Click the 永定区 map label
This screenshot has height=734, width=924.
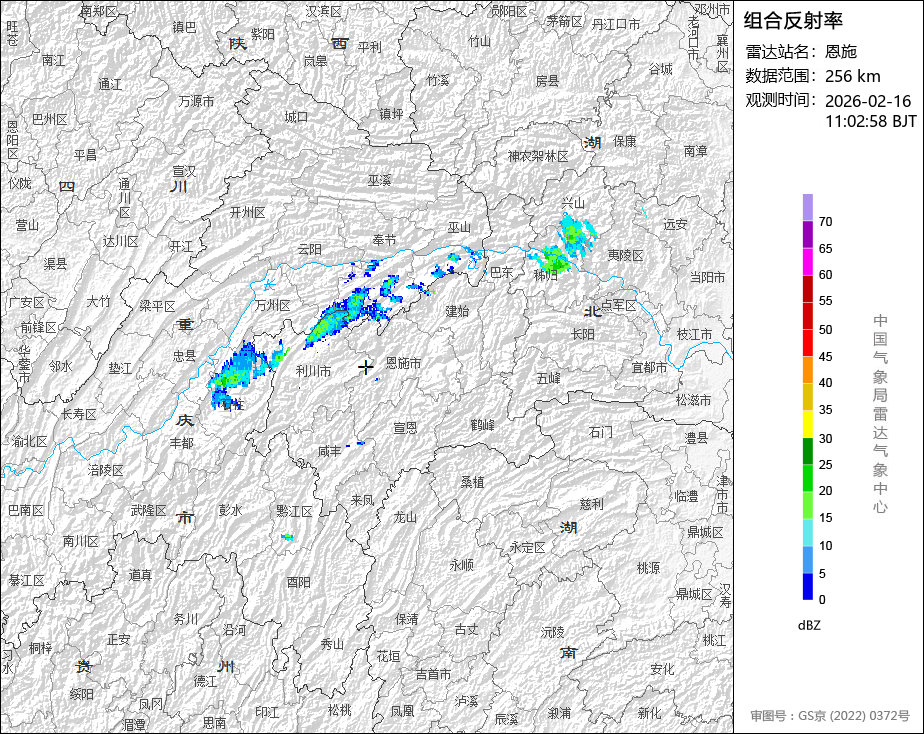point(528,547)
